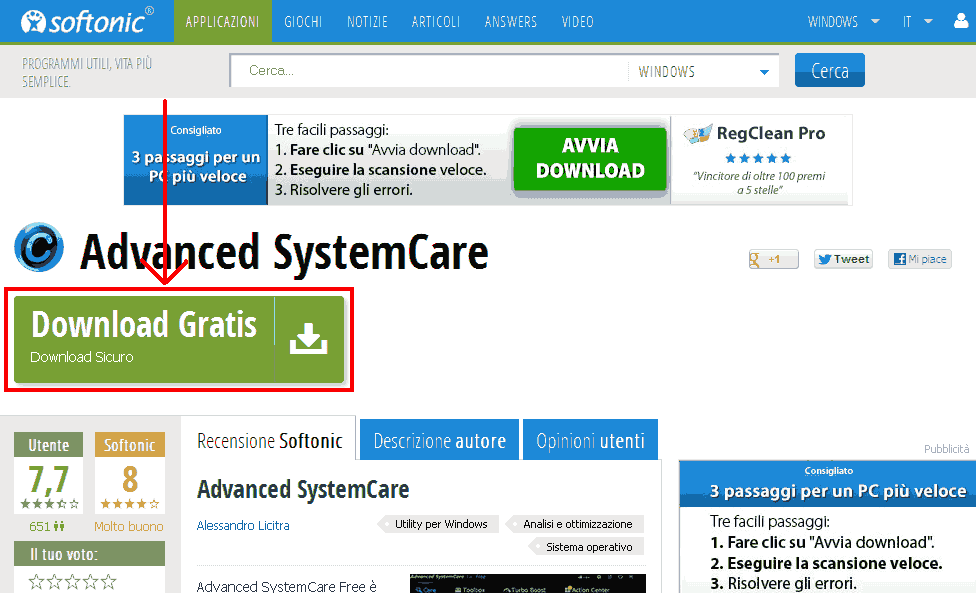Focus the Cerca search input field

[429, 71]
